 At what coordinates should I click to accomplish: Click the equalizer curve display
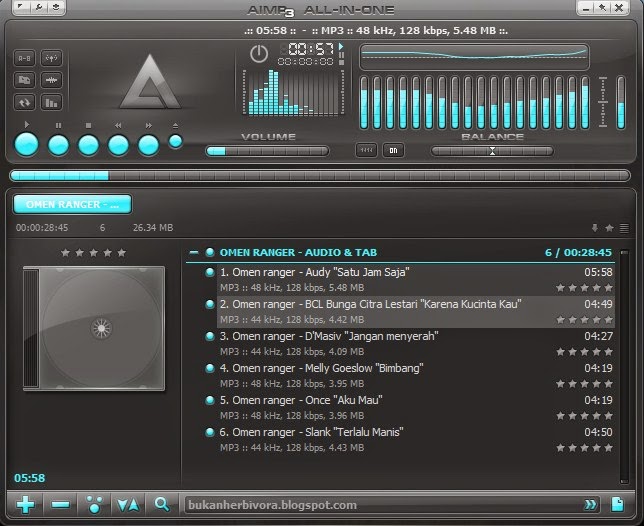(x=474, y=57)
